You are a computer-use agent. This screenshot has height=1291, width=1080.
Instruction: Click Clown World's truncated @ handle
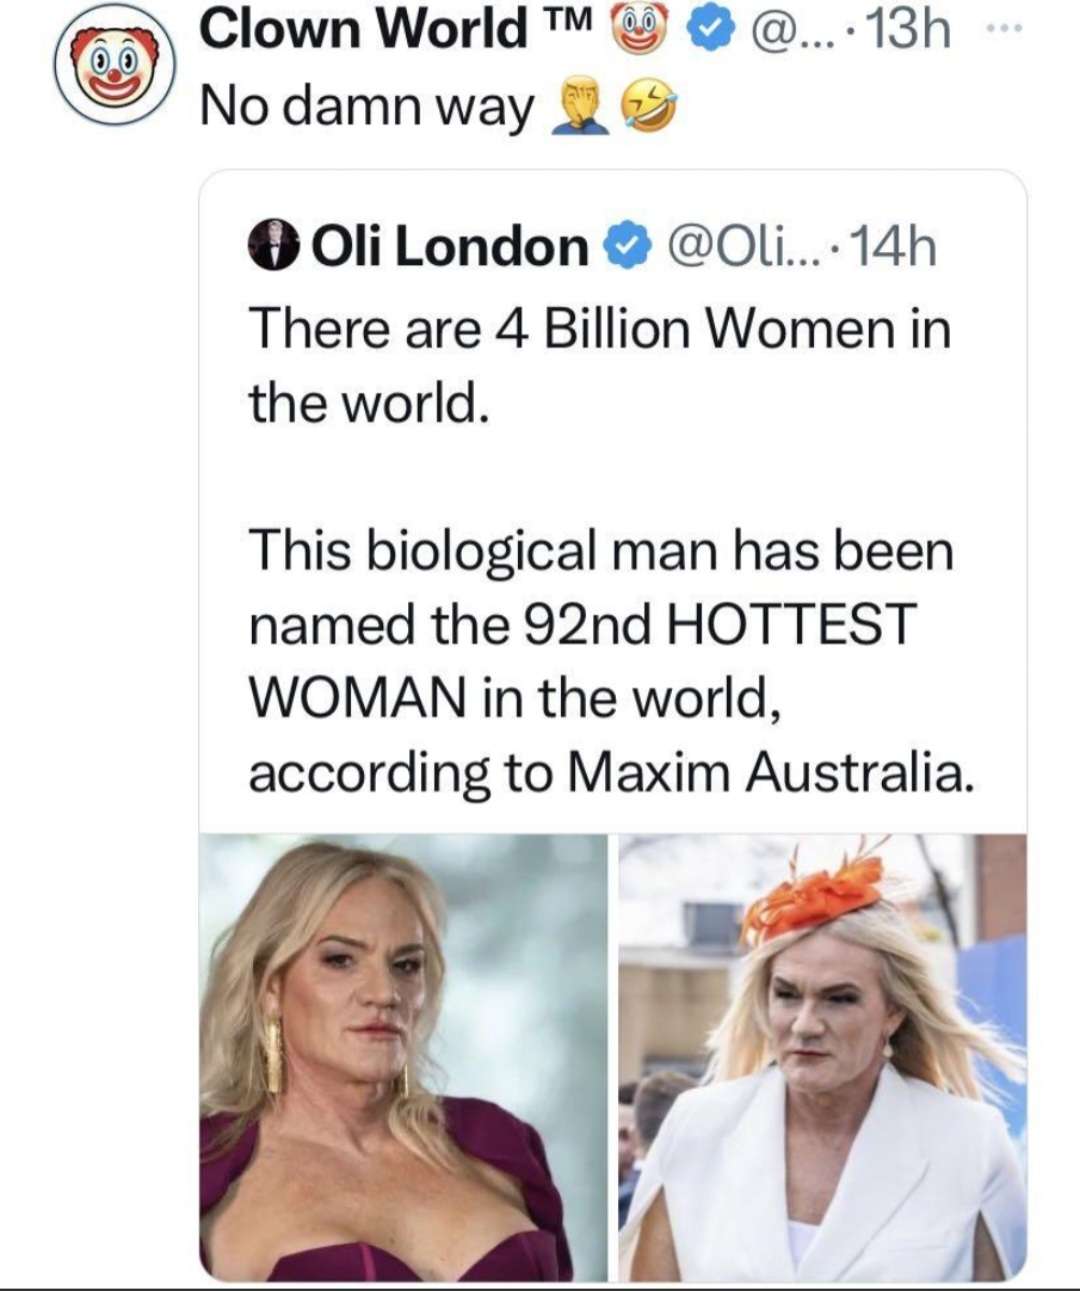(x=781, y=32)
